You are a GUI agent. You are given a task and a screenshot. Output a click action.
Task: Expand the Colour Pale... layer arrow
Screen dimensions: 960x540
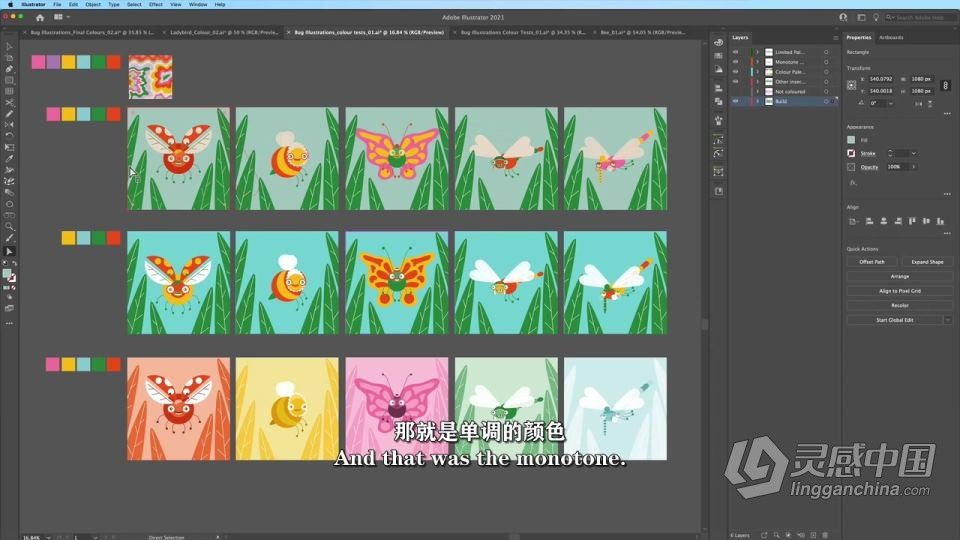coord(757,72)
